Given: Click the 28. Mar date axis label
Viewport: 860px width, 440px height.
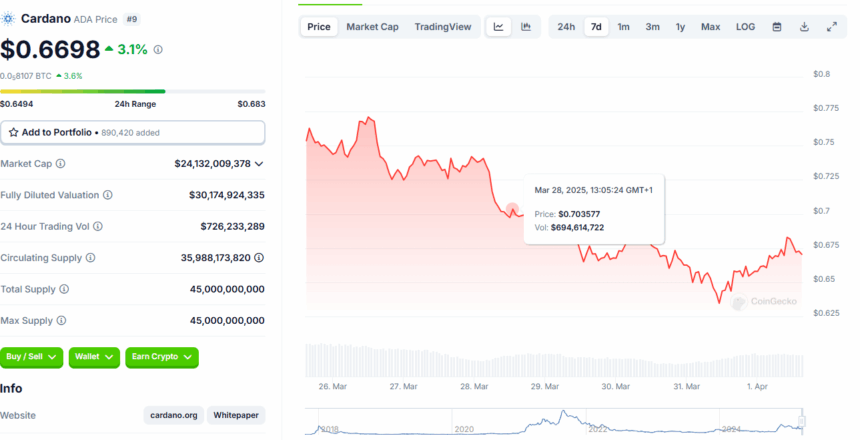Looking at the screenshot, I should (474, 387).
